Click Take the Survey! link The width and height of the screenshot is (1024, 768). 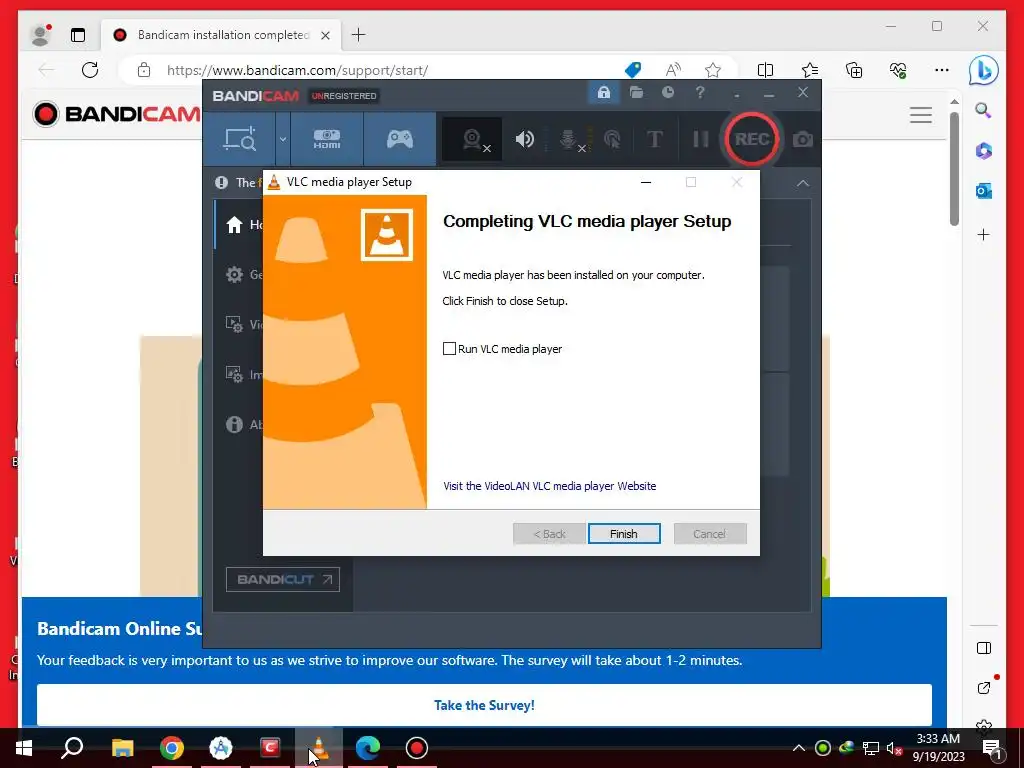click(x=484, y=705)
